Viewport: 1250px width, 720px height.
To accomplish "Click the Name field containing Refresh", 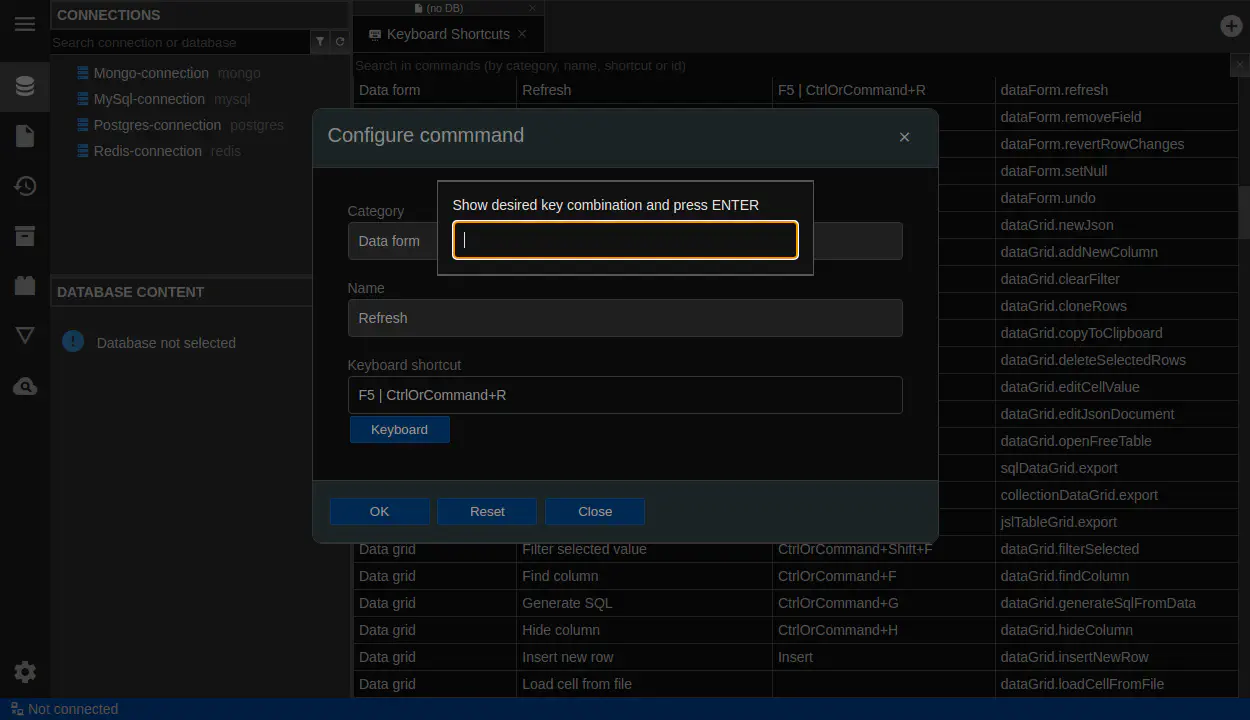I will pyautogui.click(x=625, y=318).
